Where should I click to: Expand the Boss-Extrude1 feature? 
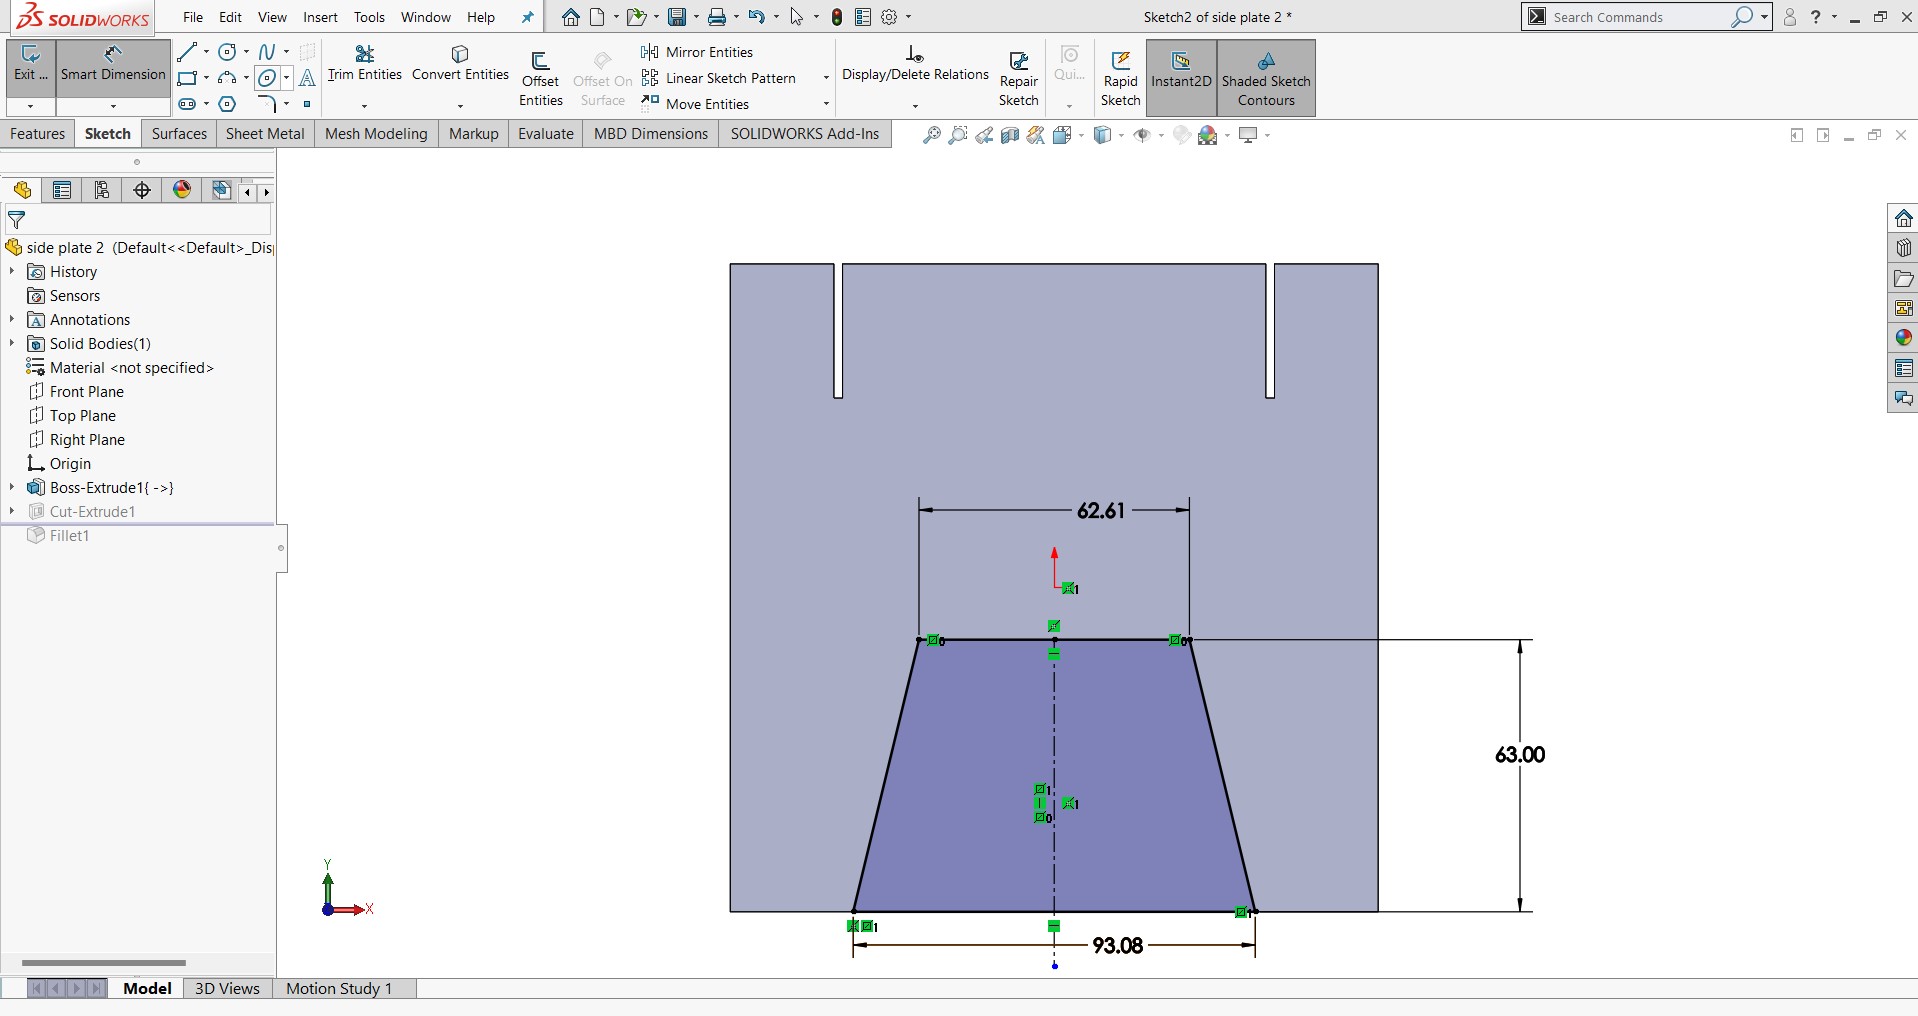12,487
